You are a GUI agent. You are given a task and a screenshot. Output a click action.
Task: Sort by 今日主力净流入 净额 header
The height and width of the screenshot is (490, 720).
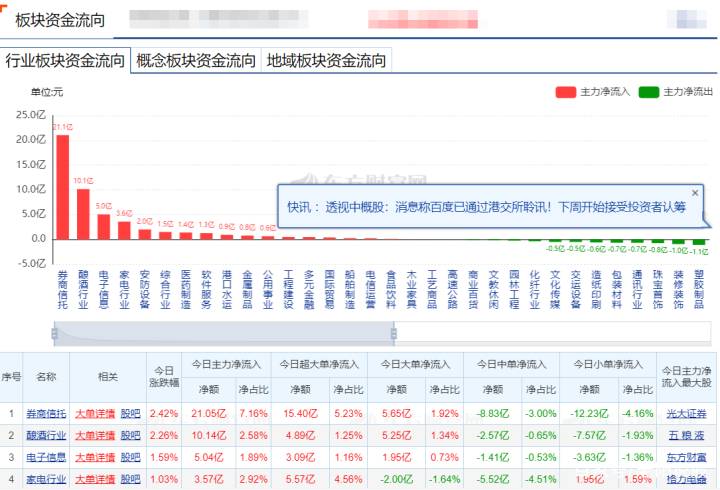209,390
